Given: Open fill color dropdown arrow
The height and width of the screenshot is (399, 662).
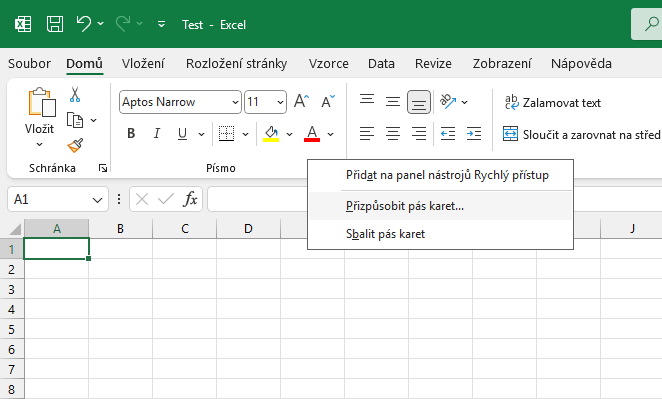Looking at the screenshot, I should (289, 134).
